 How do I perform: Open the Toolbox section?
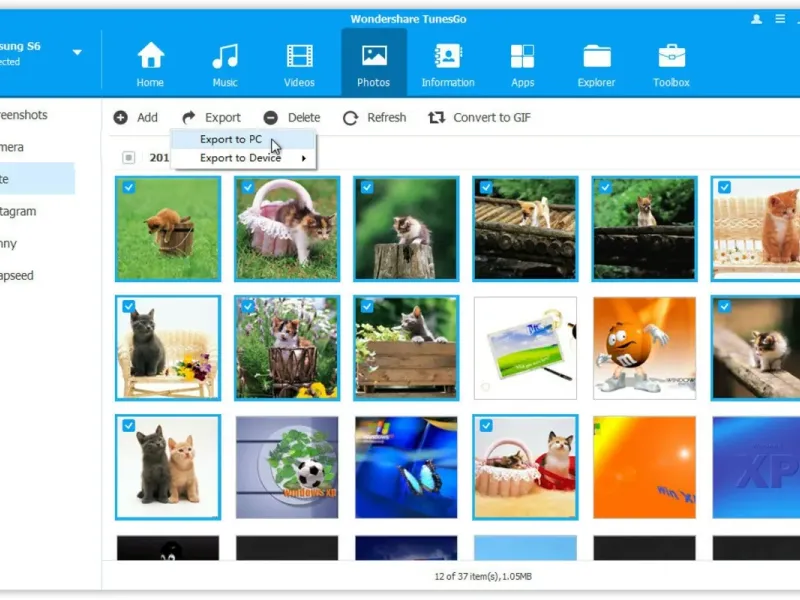point(671,64)
